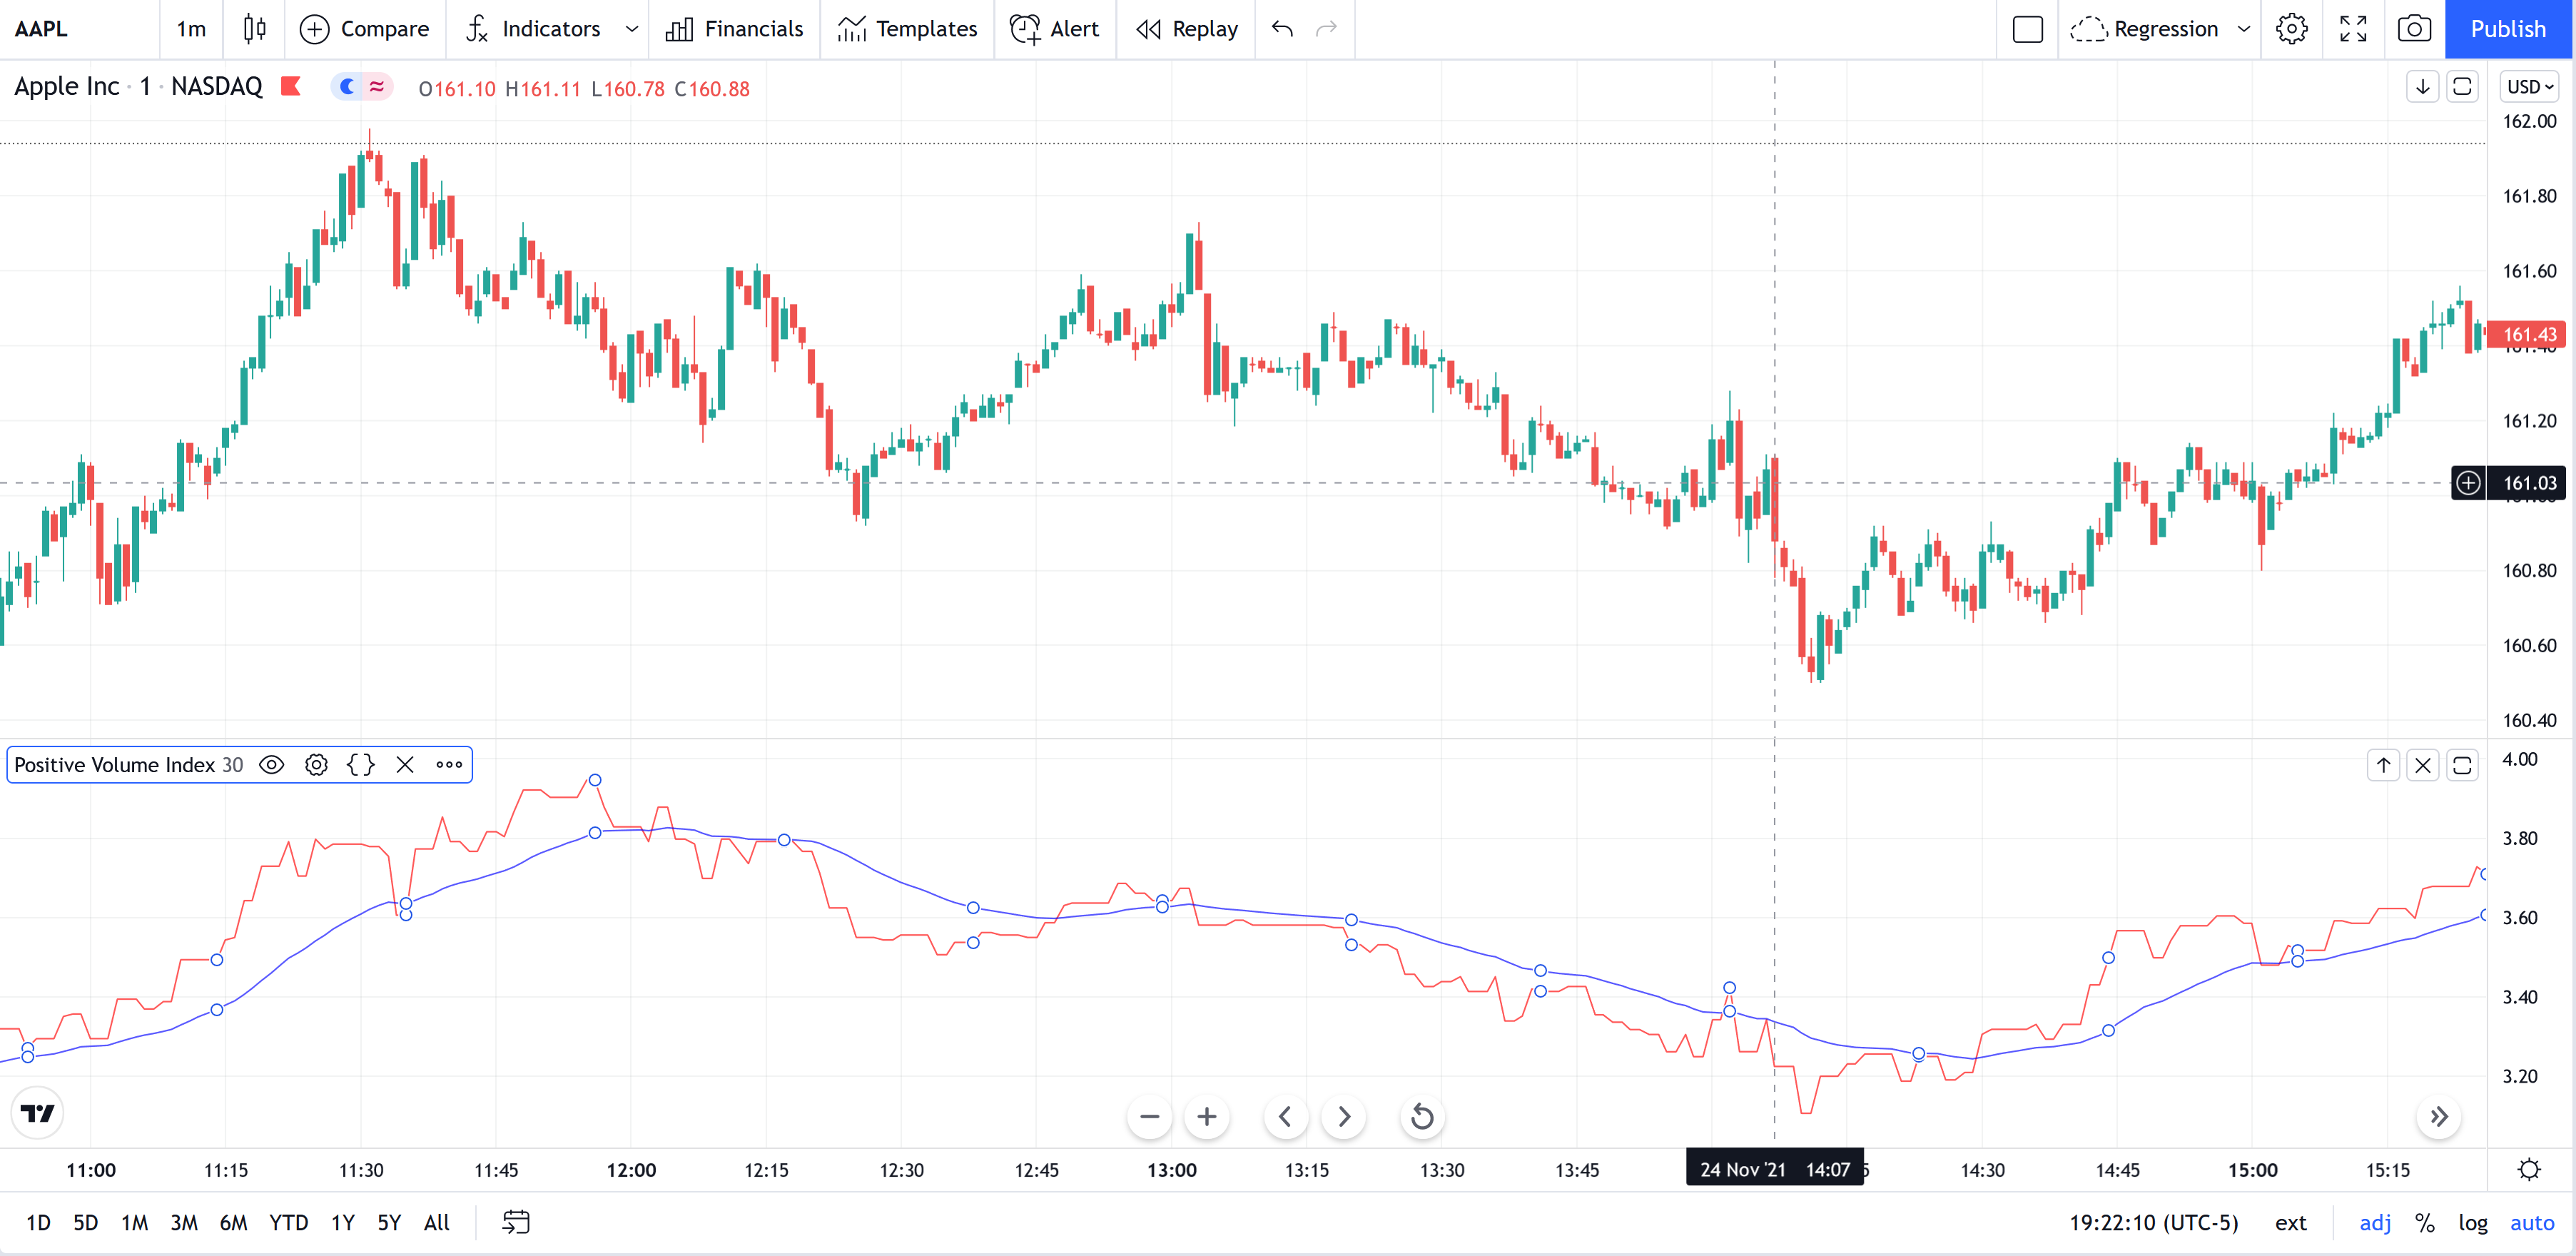Click the moon market status icon

[347, 87]
